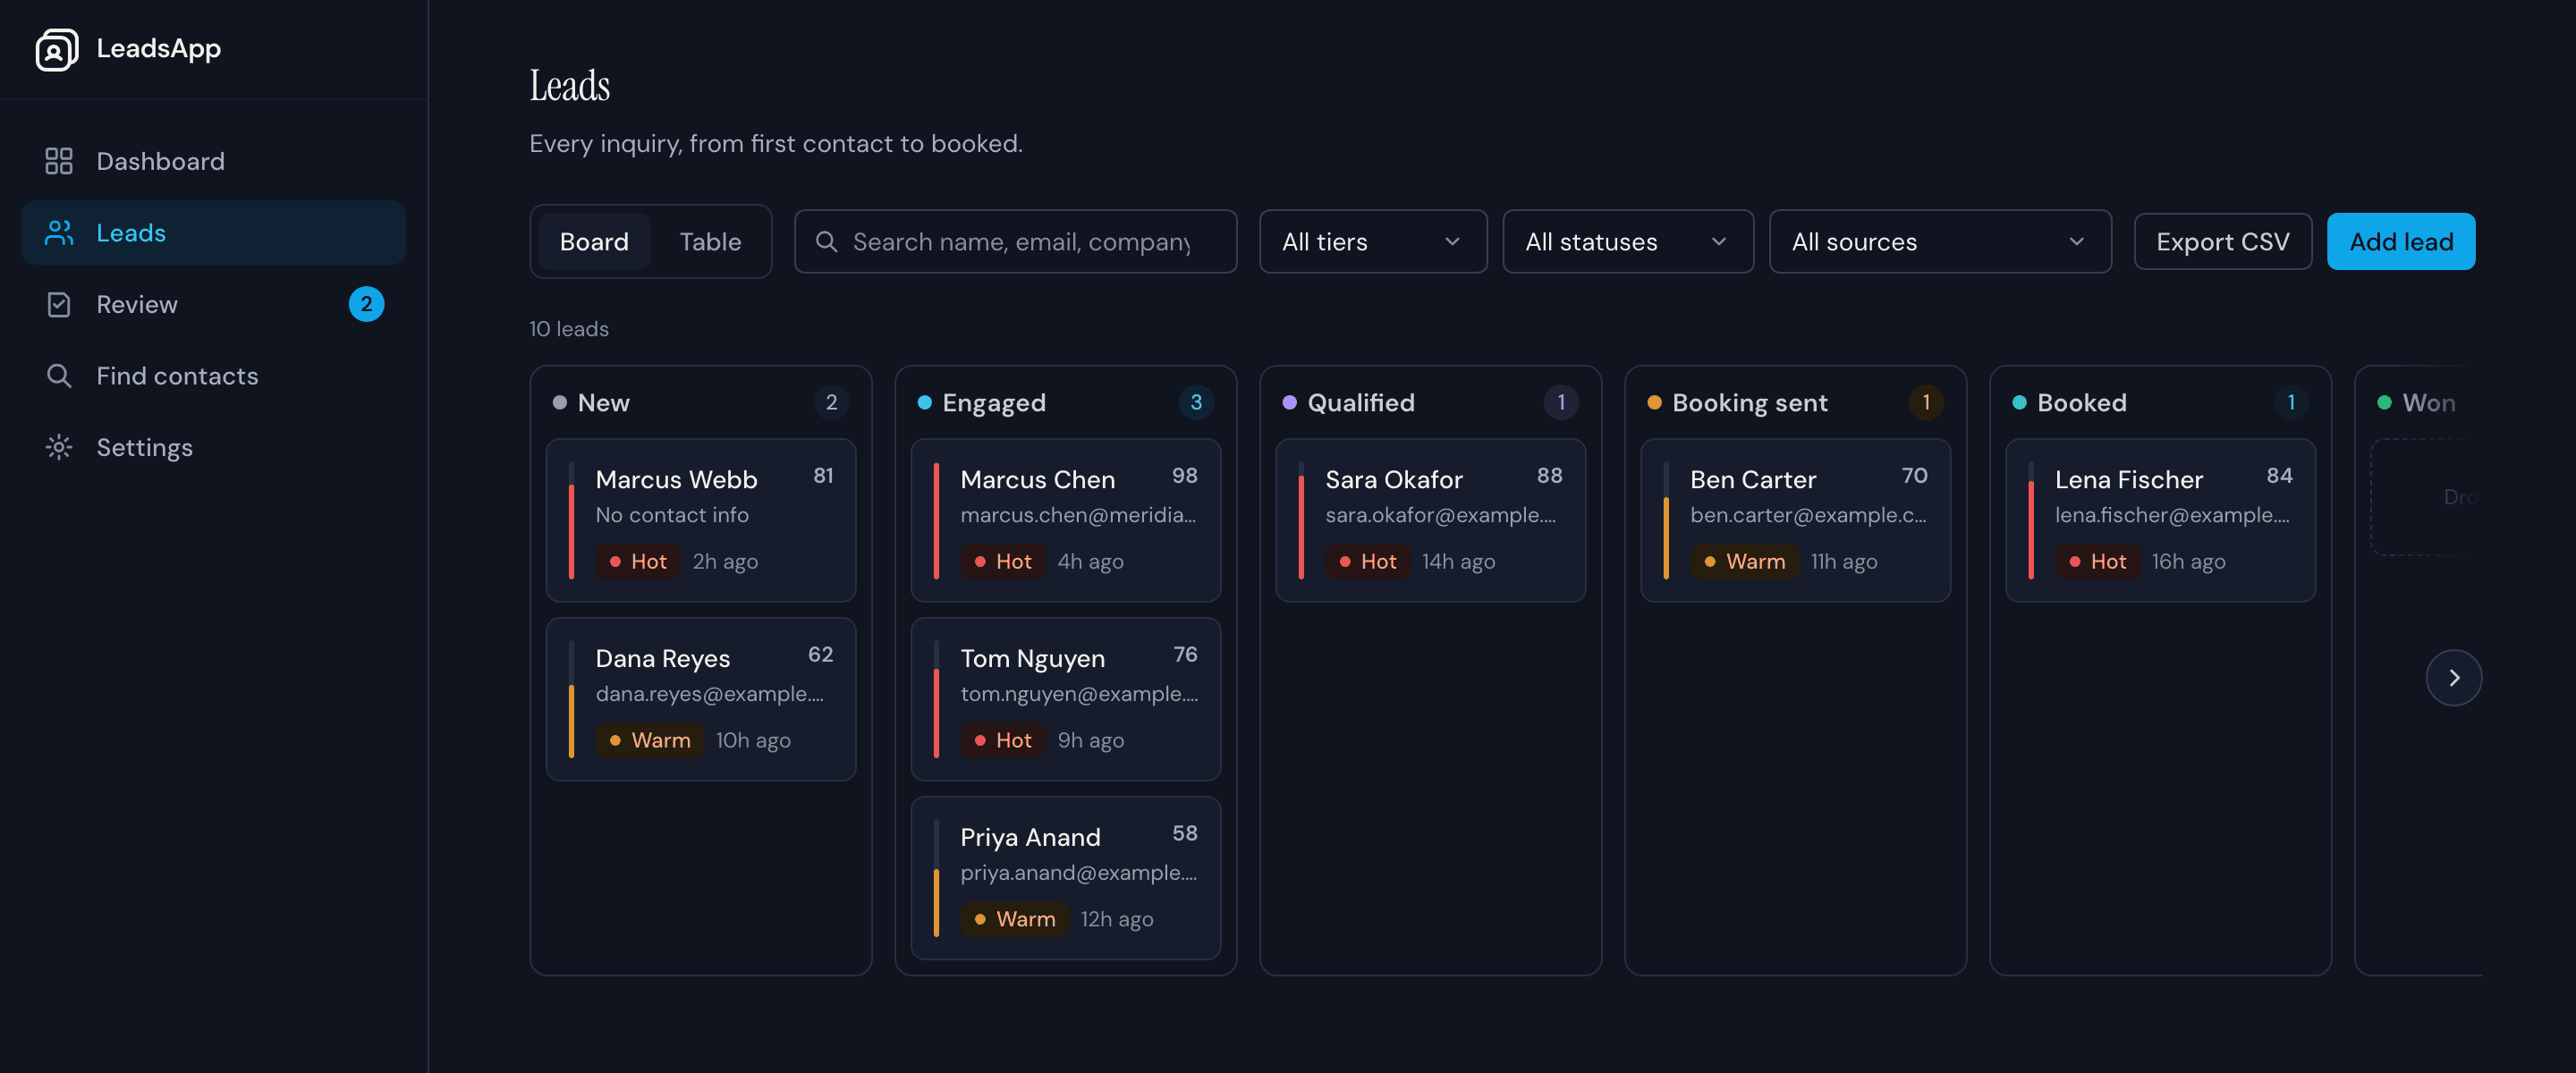The width and height of the screenshot is (2576, 1073).
Task: Expand the All sources dropdown
Action: [x=1940, y=242]
